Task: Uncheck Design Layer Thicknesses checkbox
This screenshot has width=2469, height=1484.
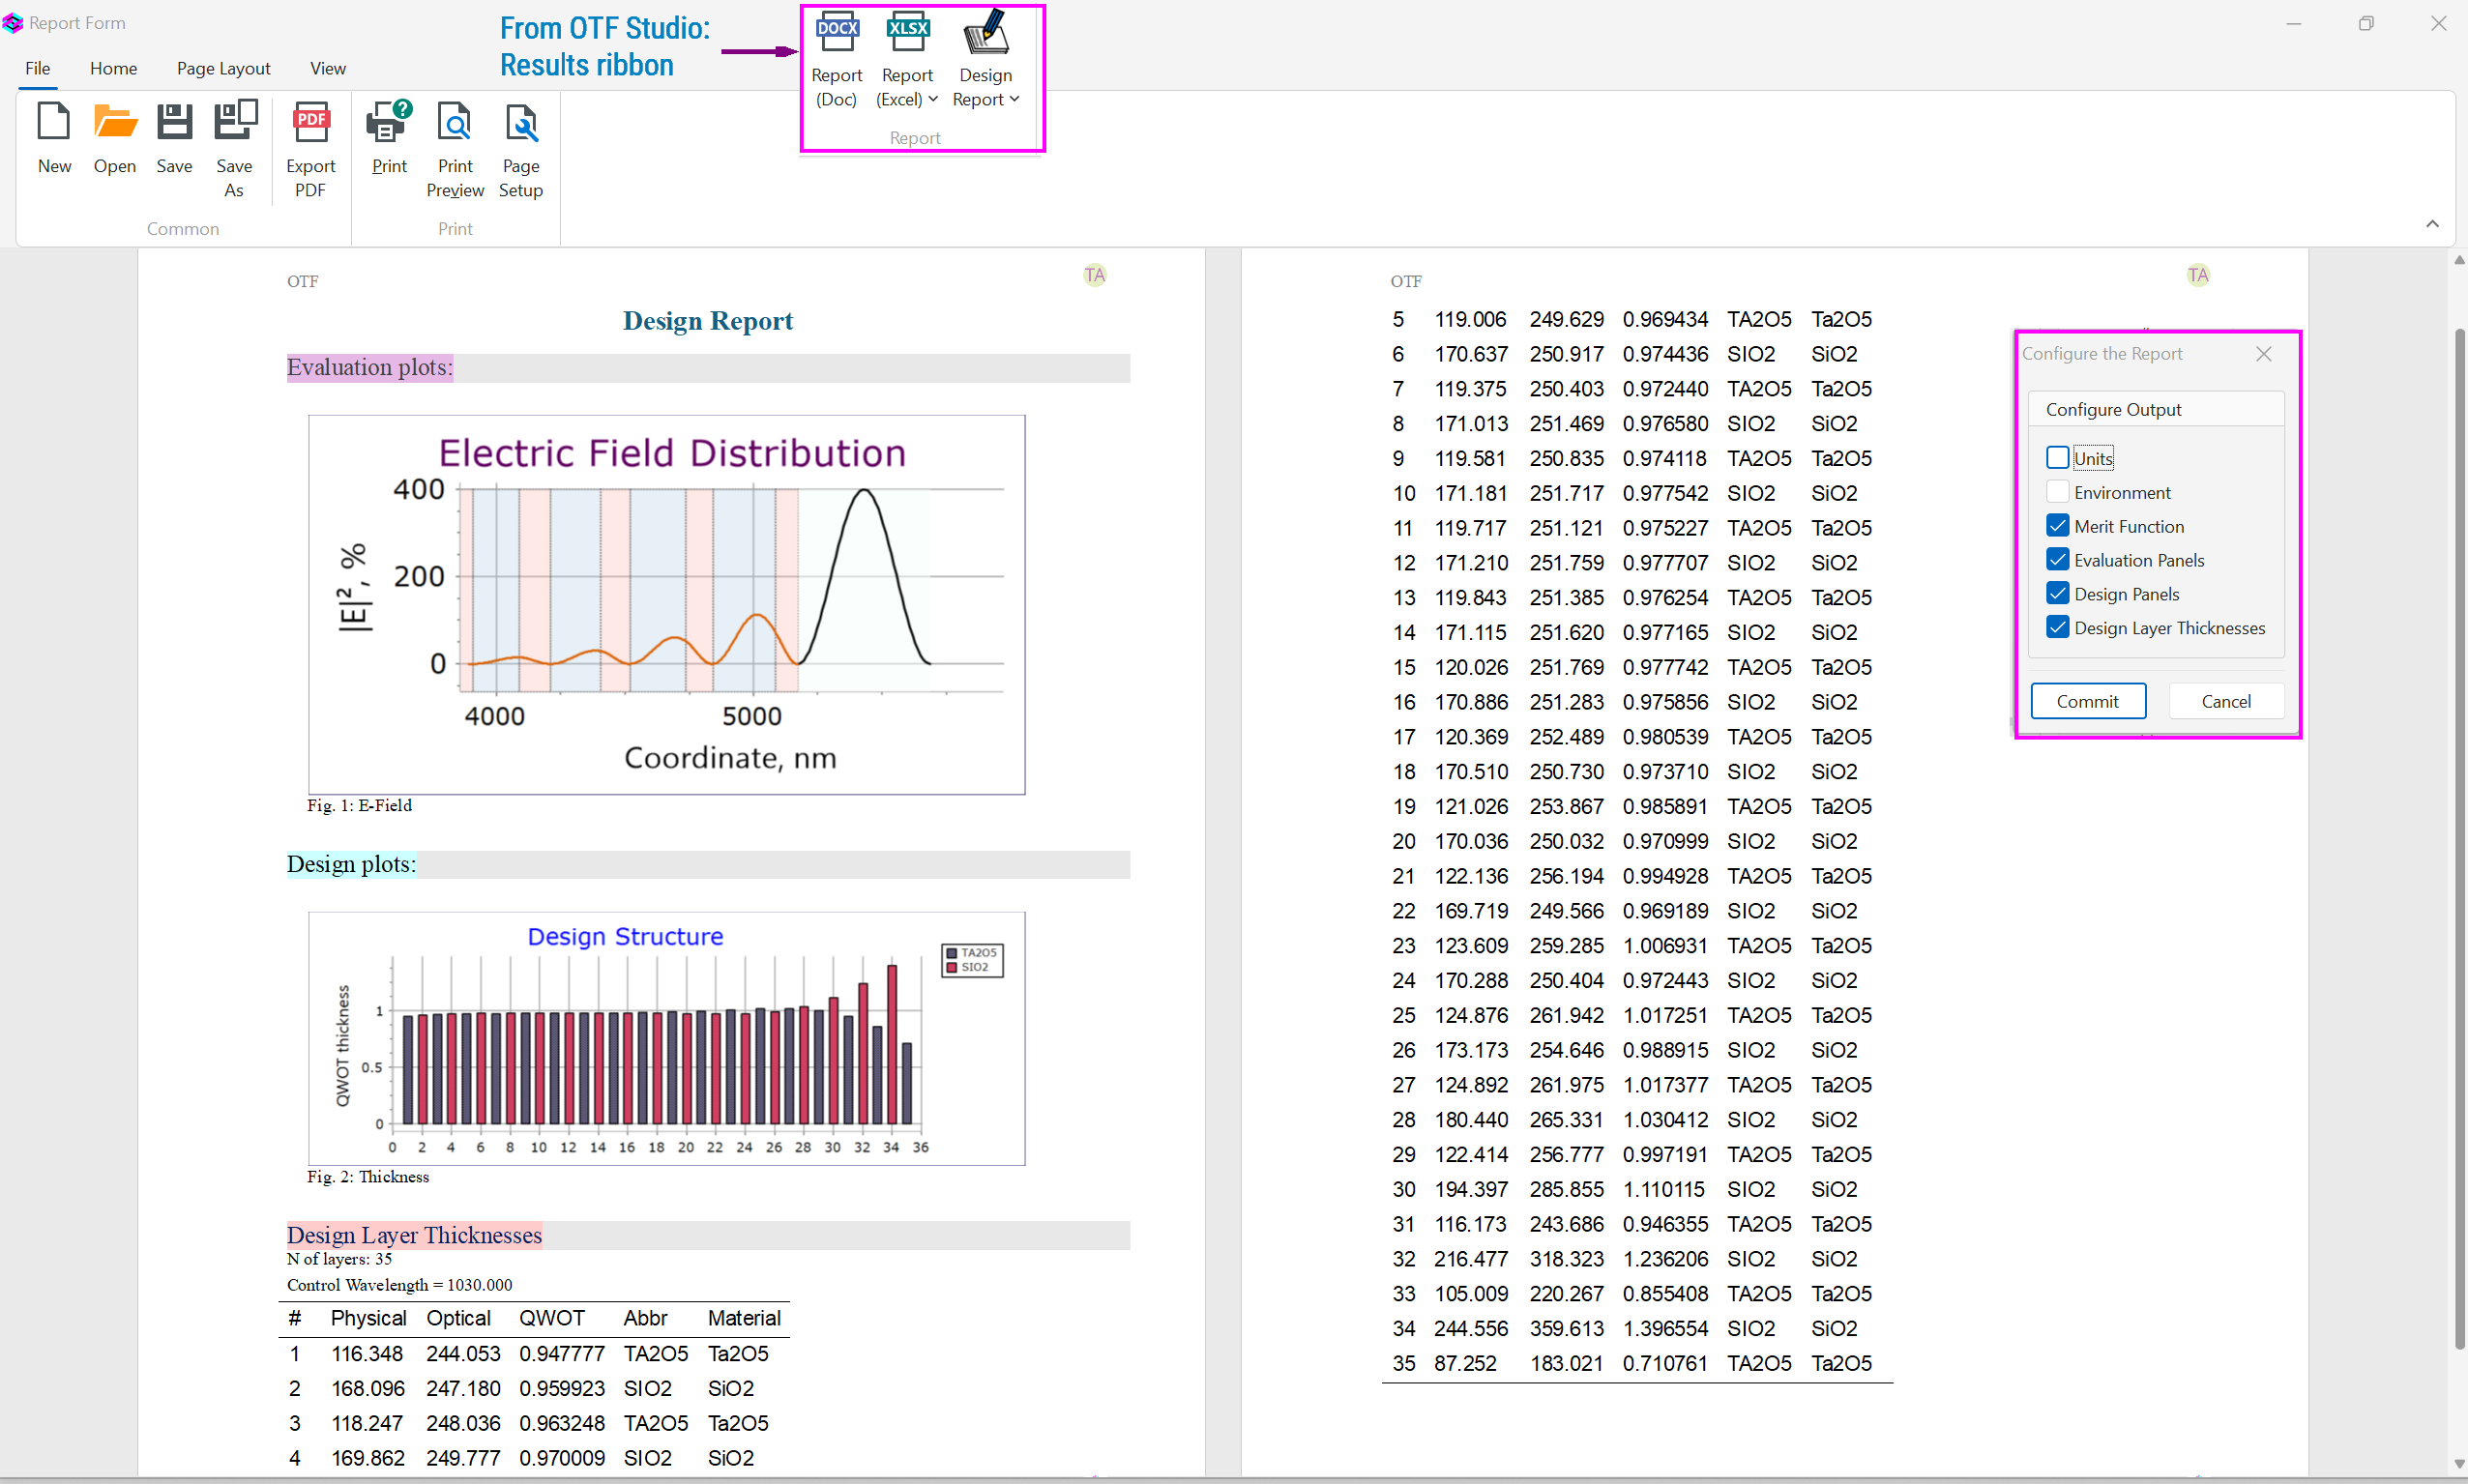Action: 2058,628
